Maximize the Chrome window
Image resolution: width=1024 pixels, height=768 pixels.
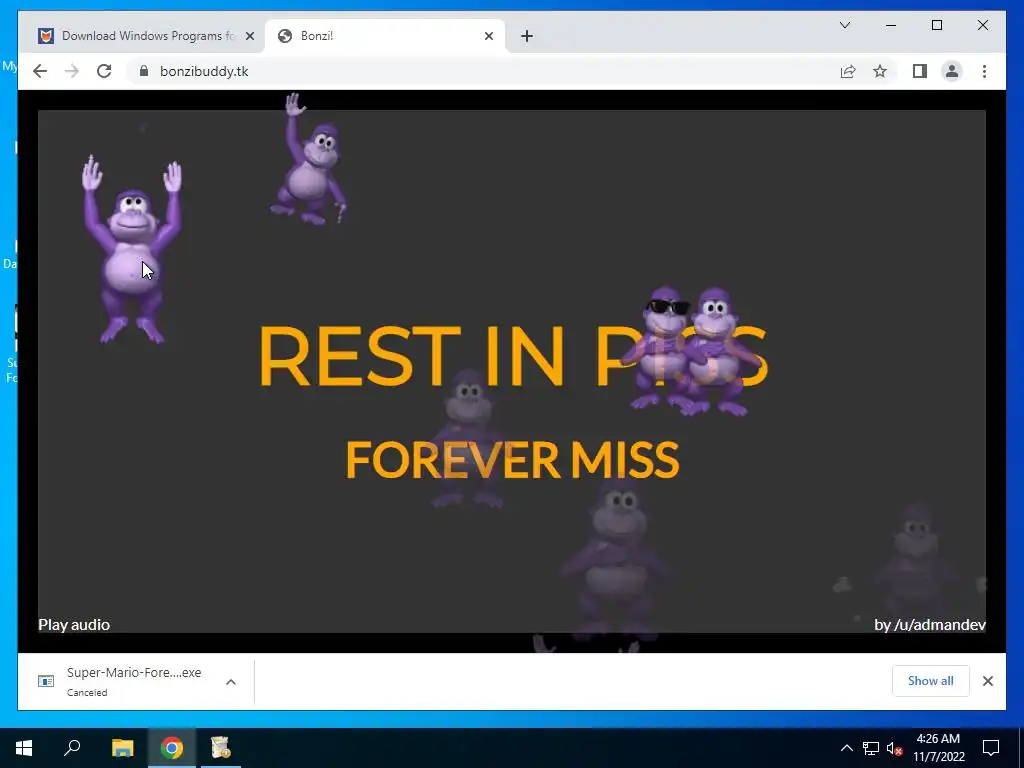click(936, 25)
